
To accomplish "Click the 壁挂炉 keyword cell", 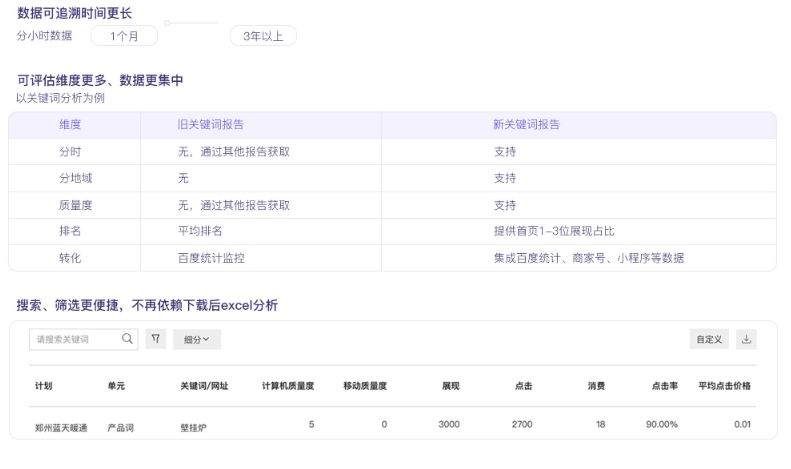I will click(x=194, y=426).
